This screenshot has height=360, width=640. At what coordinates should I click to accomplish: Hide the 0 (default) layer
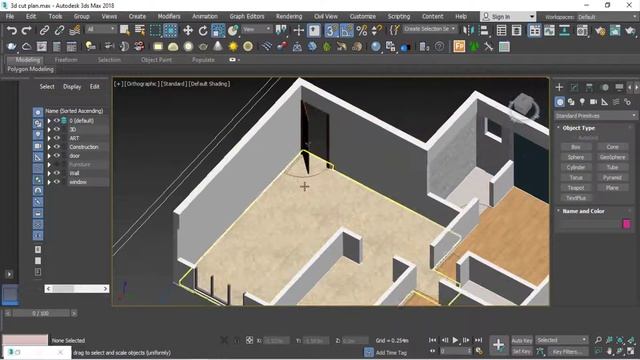(57, 120)
